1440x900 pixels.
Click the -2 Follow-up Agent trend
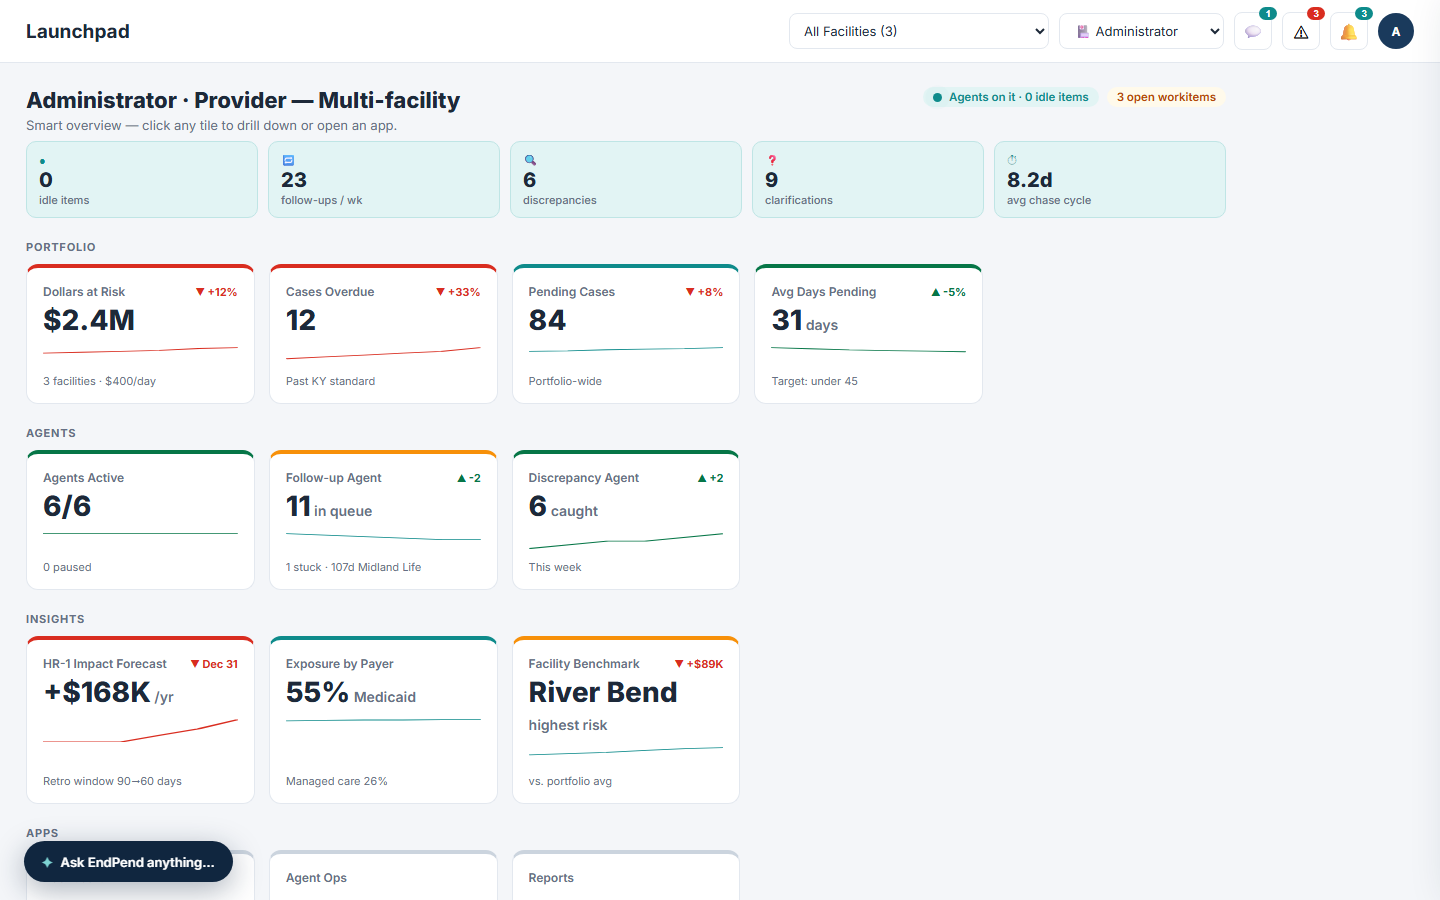tap(469, 478)
